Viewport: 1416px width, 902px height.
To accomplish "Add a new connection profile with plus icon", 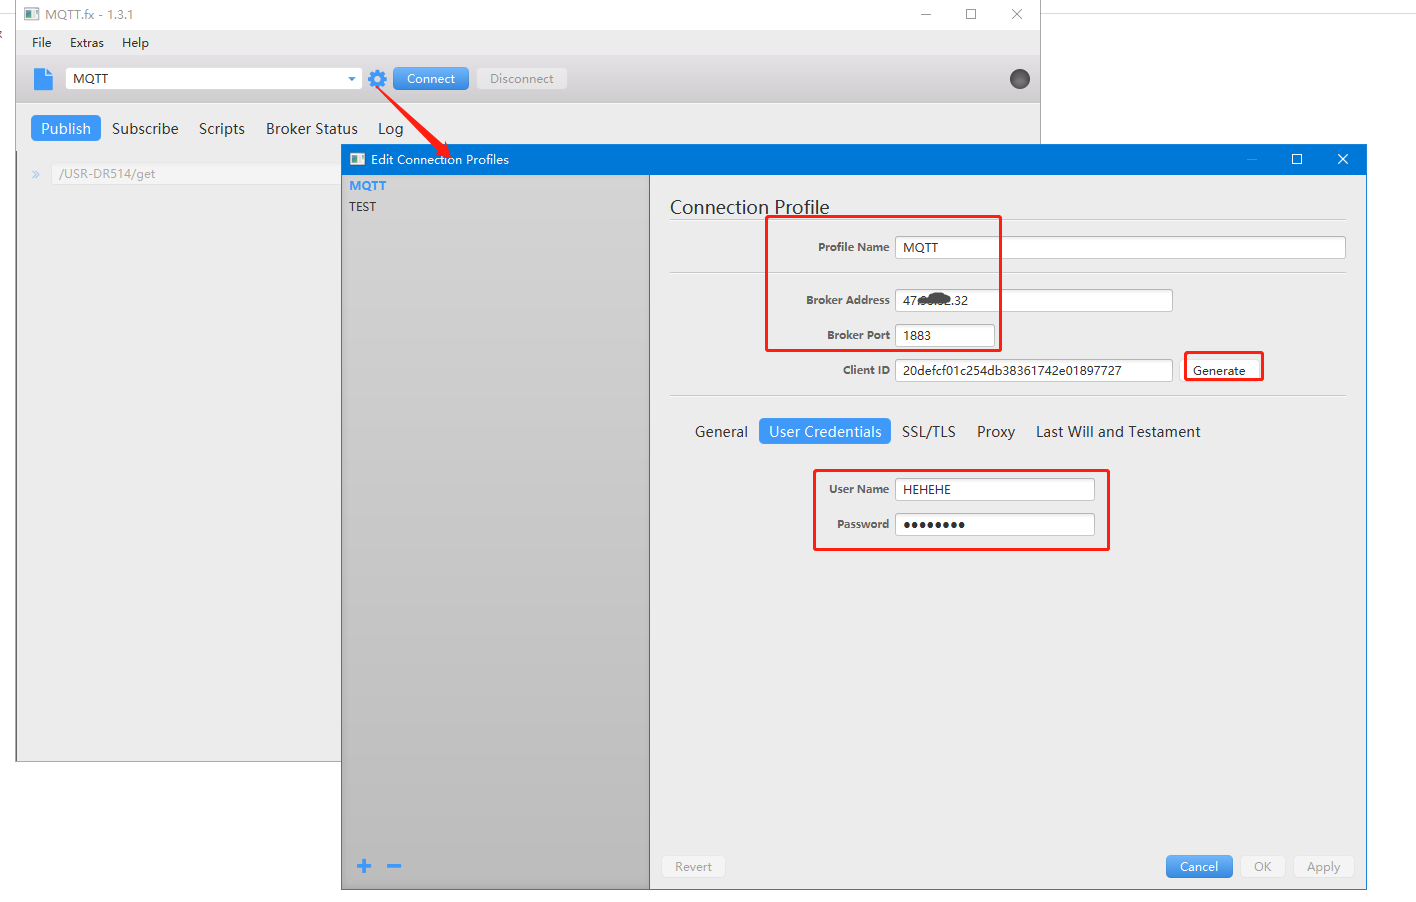I will click(364, 866).
